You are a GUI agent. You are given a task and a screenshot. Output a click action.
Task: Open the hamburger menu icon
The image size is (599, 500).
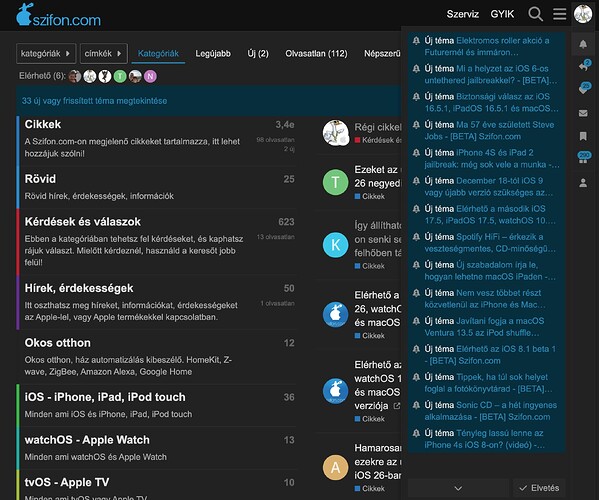pyautogui.click(x=559, y=14)
